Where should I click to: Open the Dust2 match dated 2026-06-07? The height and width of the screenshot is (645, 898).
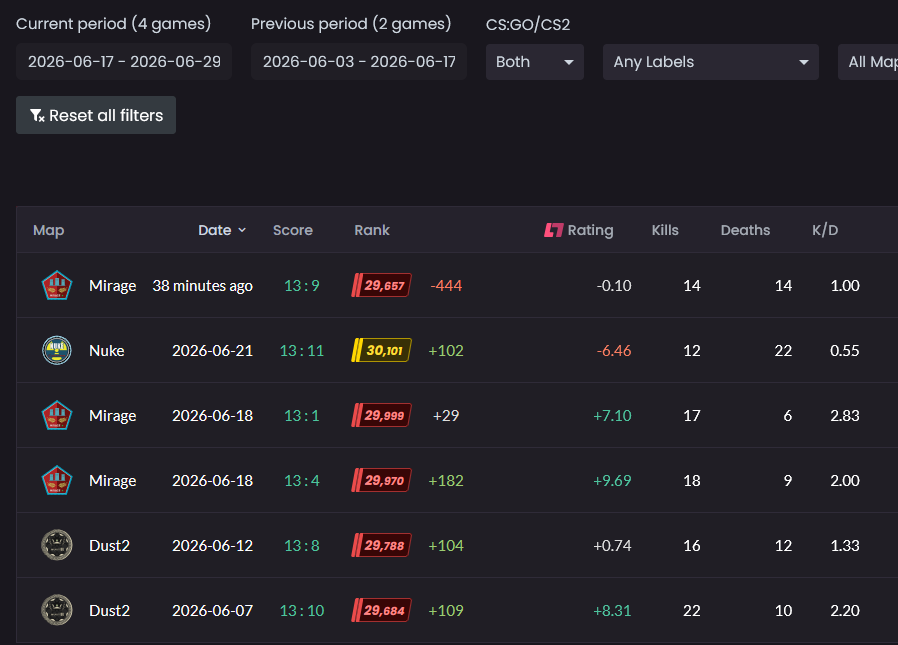(x=457, y=610)
